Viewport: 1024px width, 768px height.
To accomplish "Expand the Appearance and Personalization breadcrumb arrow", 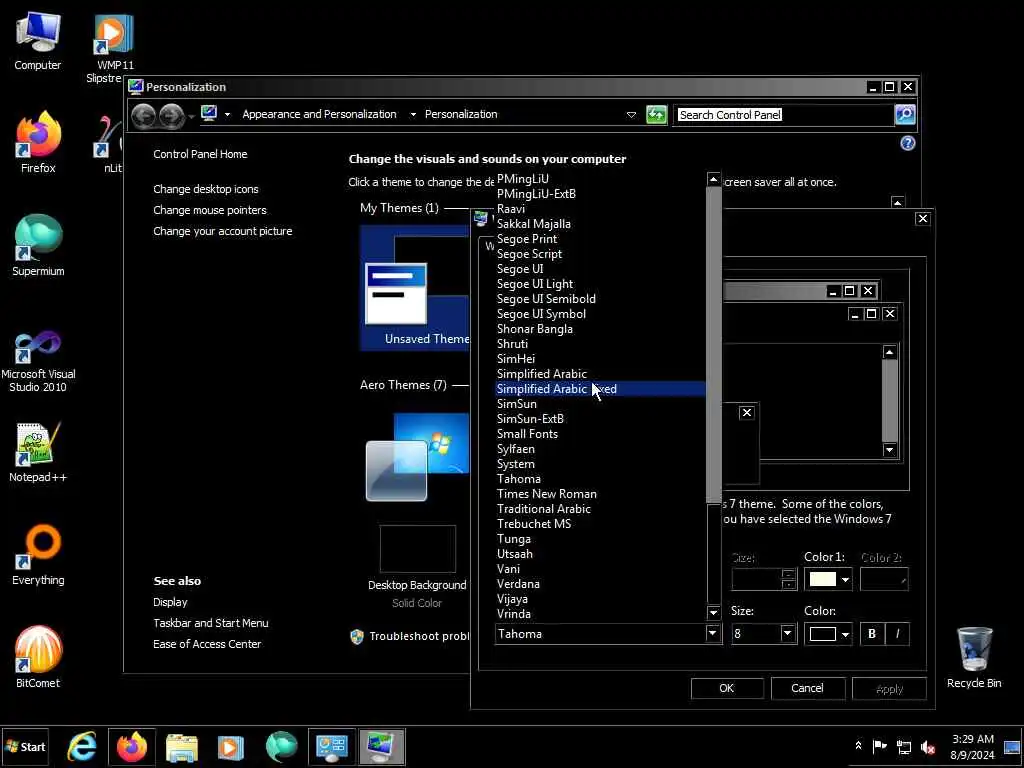I will click(x=413, y=115).
